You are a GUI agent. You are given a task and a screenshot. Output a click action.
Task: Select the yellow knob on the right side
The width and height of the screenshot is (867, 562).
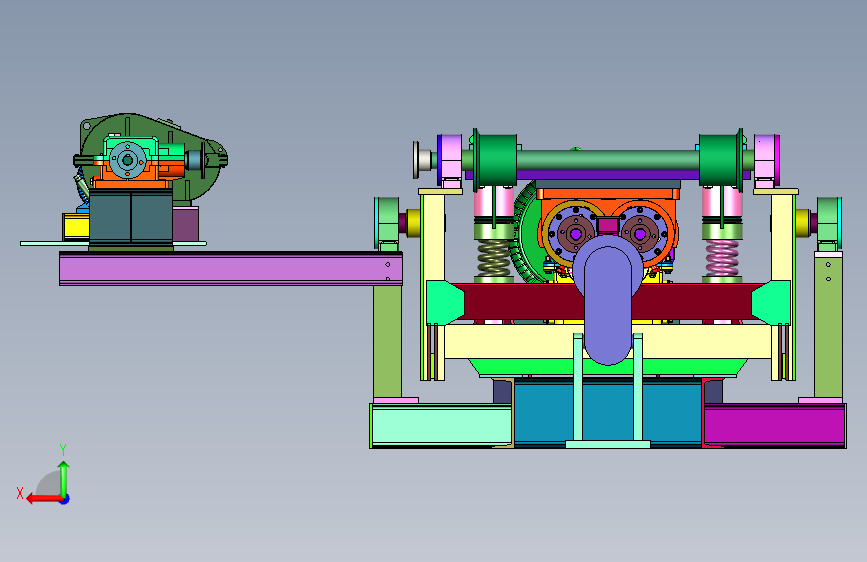803,223
